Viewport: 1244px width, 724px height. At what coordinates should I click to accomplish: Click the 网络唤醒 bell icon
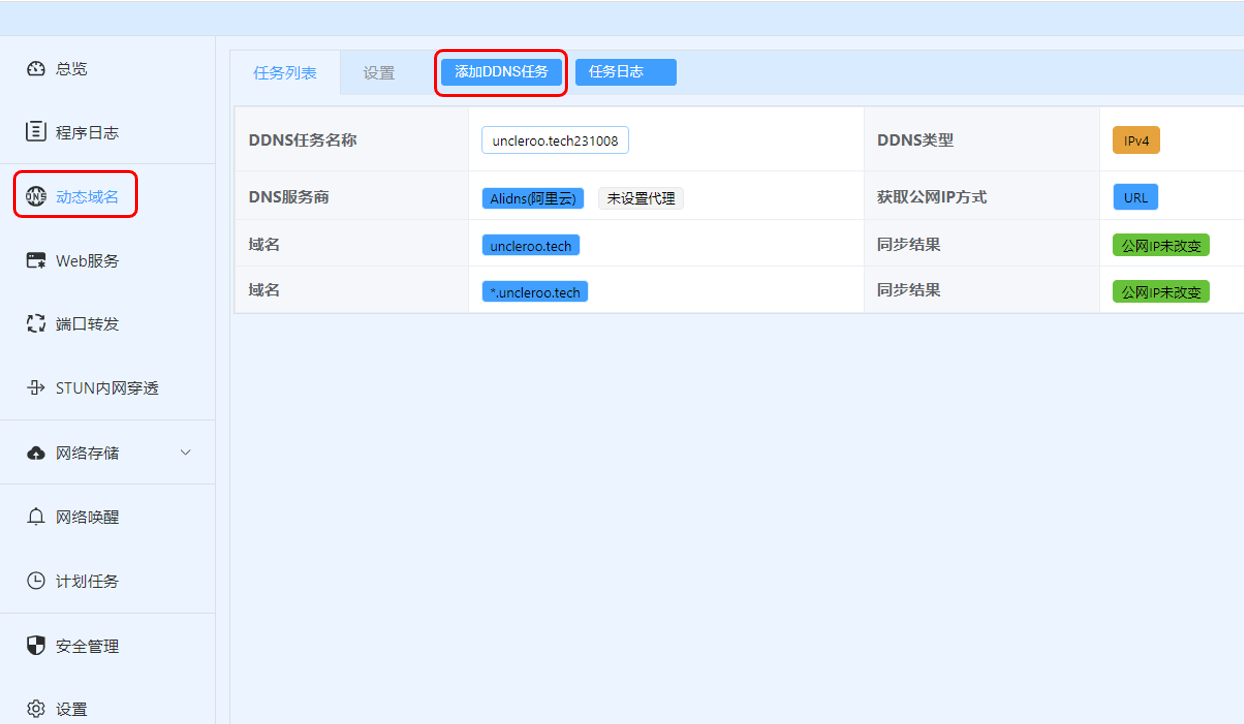[x=36, y=517]
